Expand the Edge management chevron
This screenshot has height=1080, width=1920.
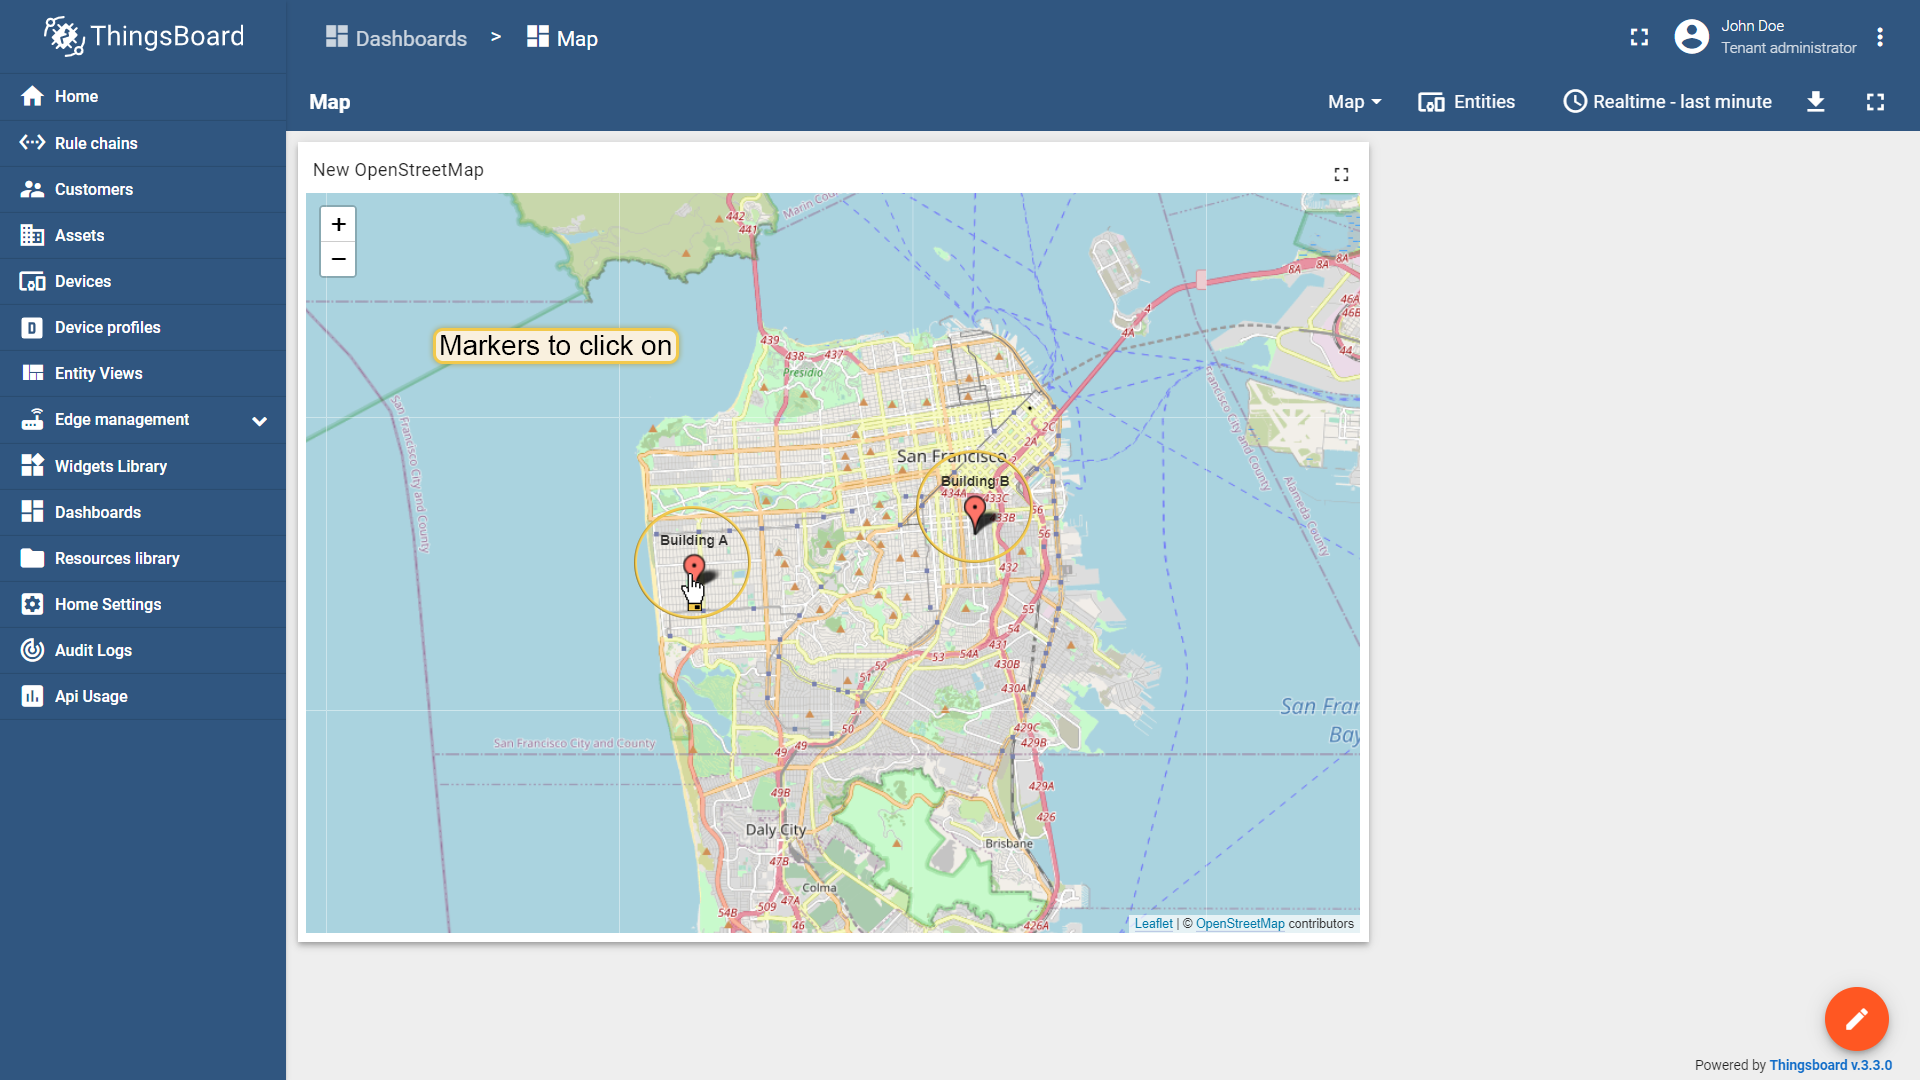point(260,421)
